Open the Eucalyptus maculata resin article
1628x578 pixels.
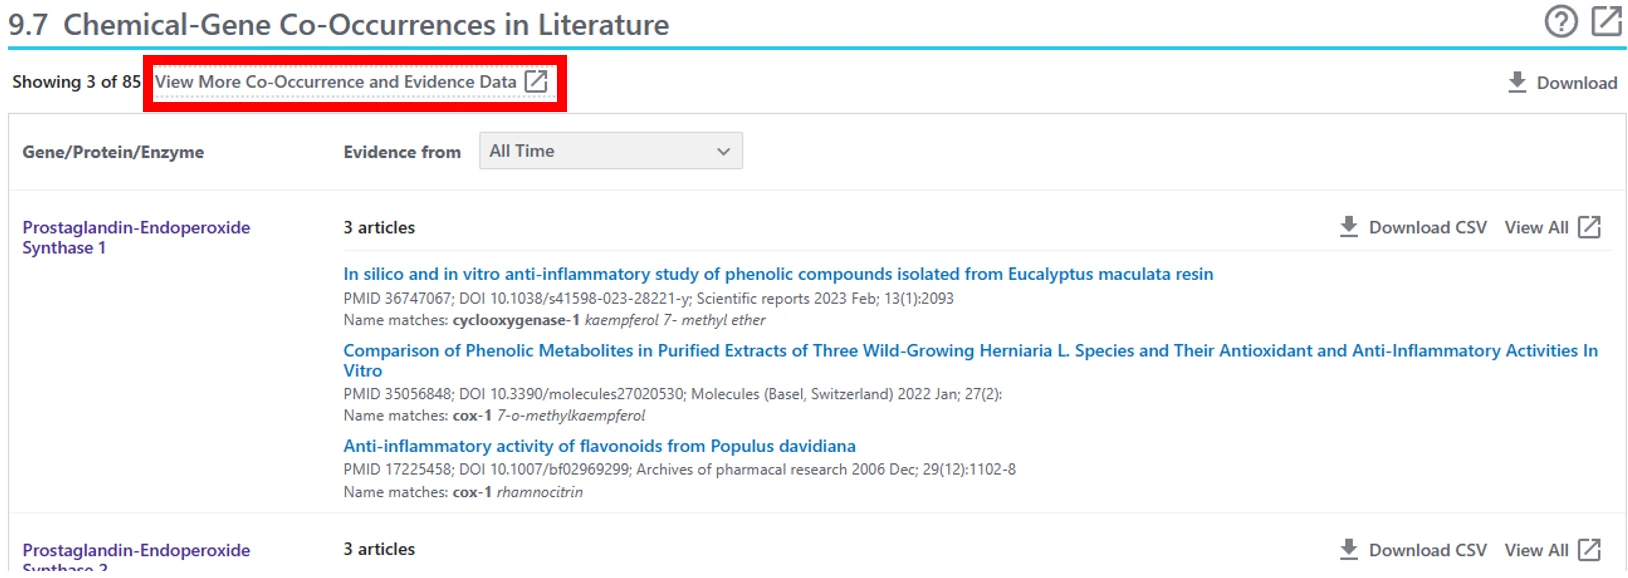pyautogui.click(x=778, y=274)
